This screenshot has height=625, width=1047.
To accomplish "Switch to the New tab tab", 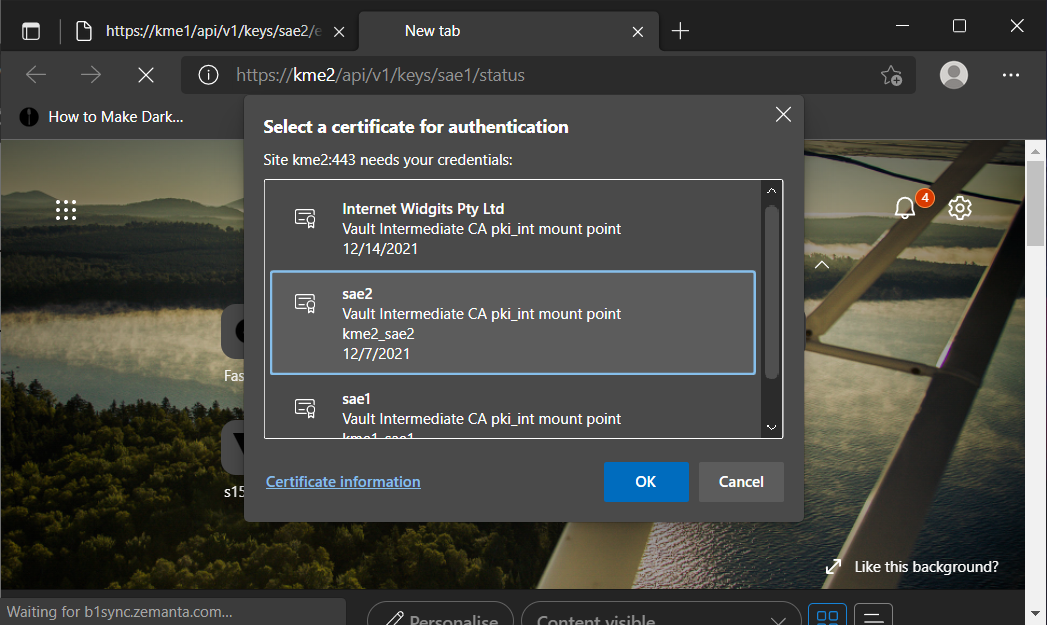I will (x=509, y=31).
